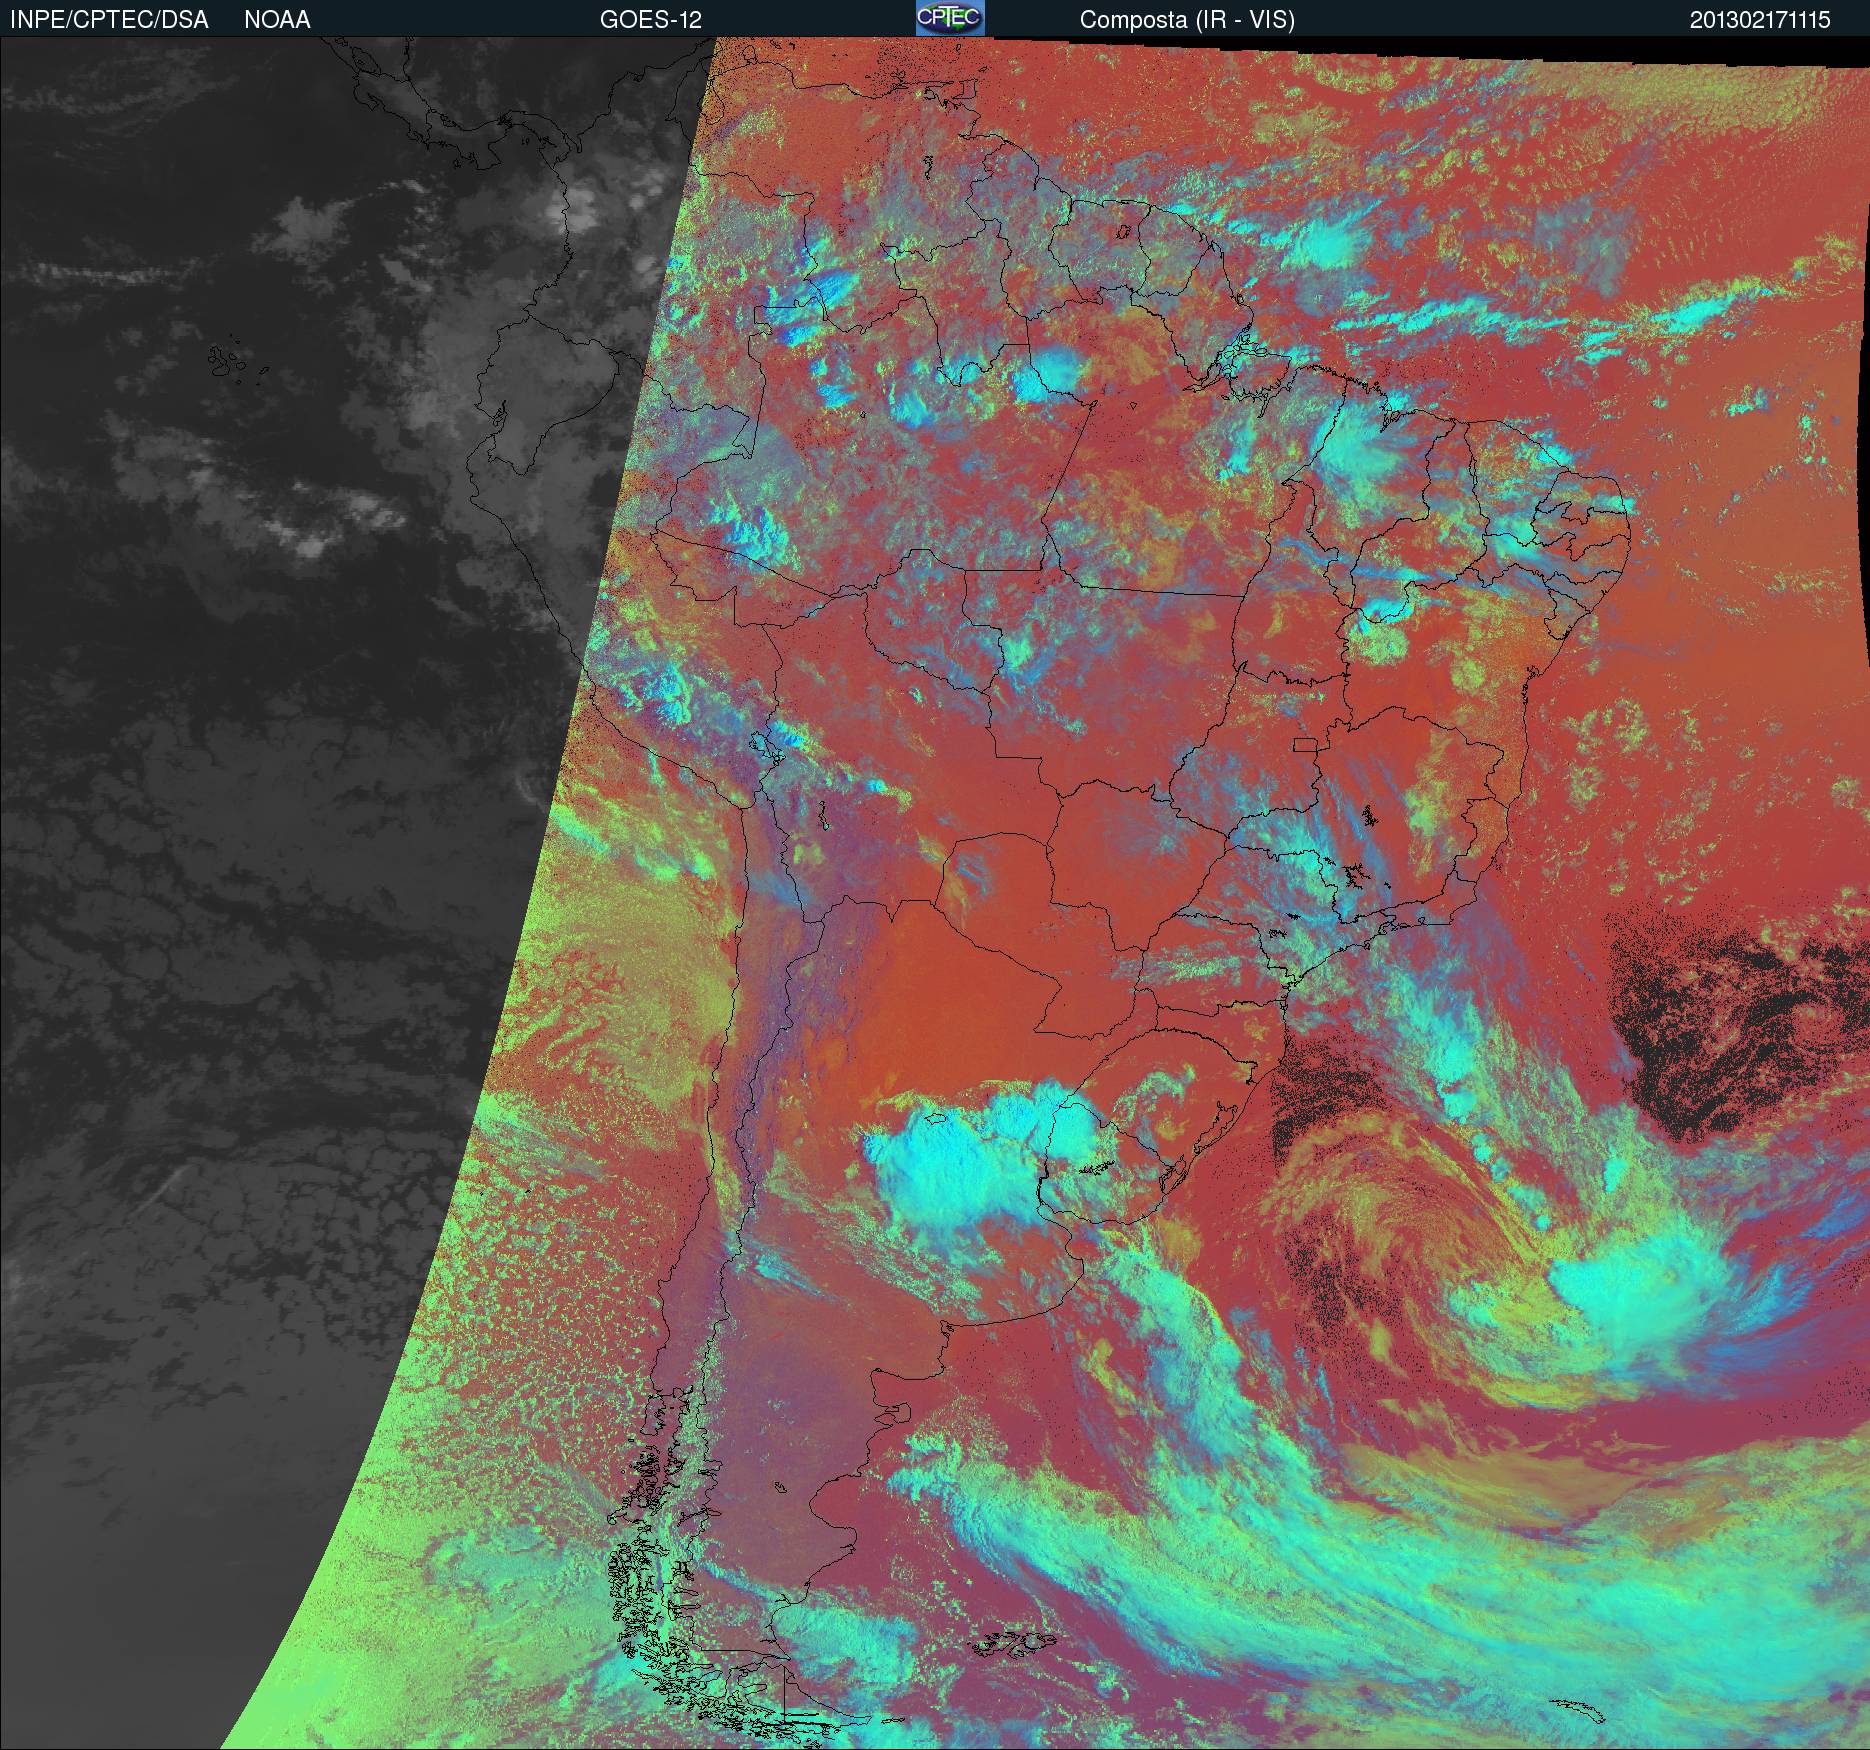Click the GOES-12 satellite label
The width and height of the screenshot is (1870, 1750).
[x=651, y=20]
